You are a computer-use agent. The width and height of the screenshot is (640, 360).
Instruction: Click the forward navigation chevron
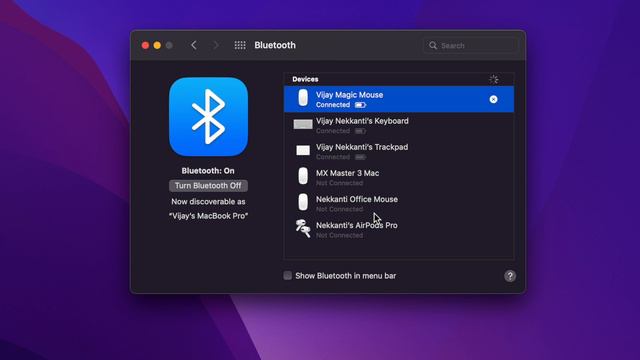(216, 45)
